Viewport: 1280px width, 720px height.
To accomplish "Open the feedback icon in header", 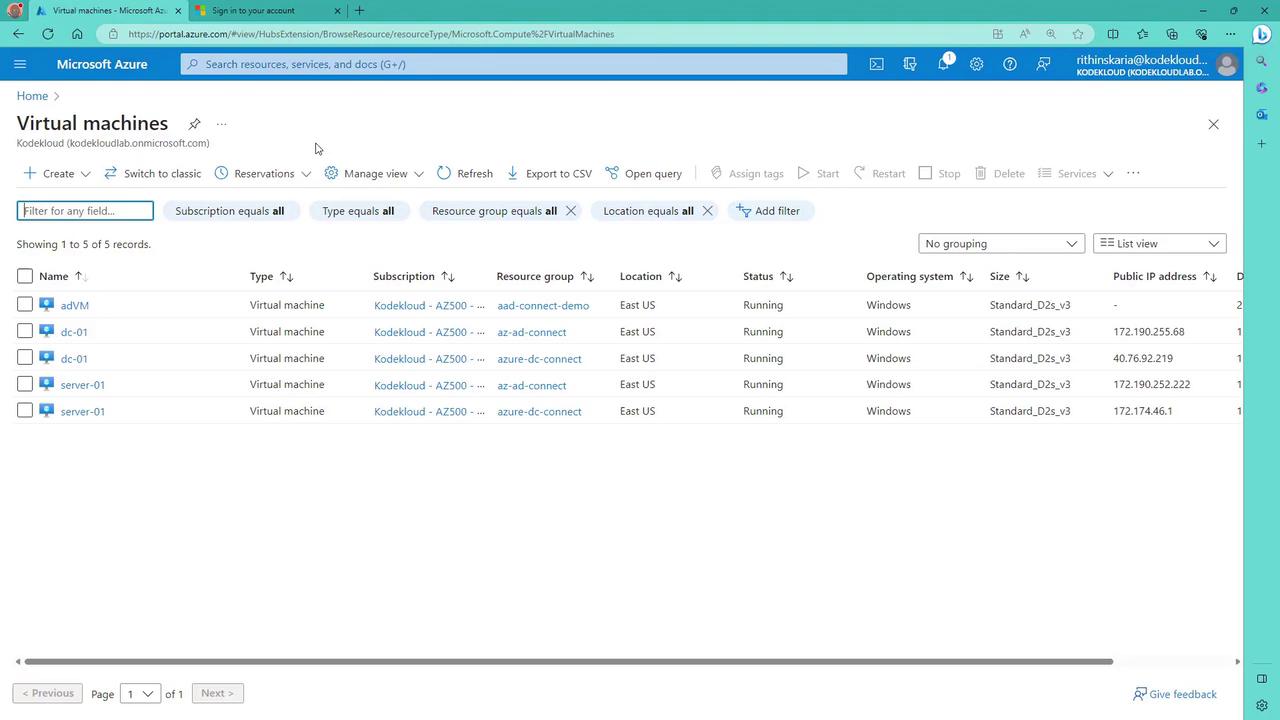I will coord(1043,64).
